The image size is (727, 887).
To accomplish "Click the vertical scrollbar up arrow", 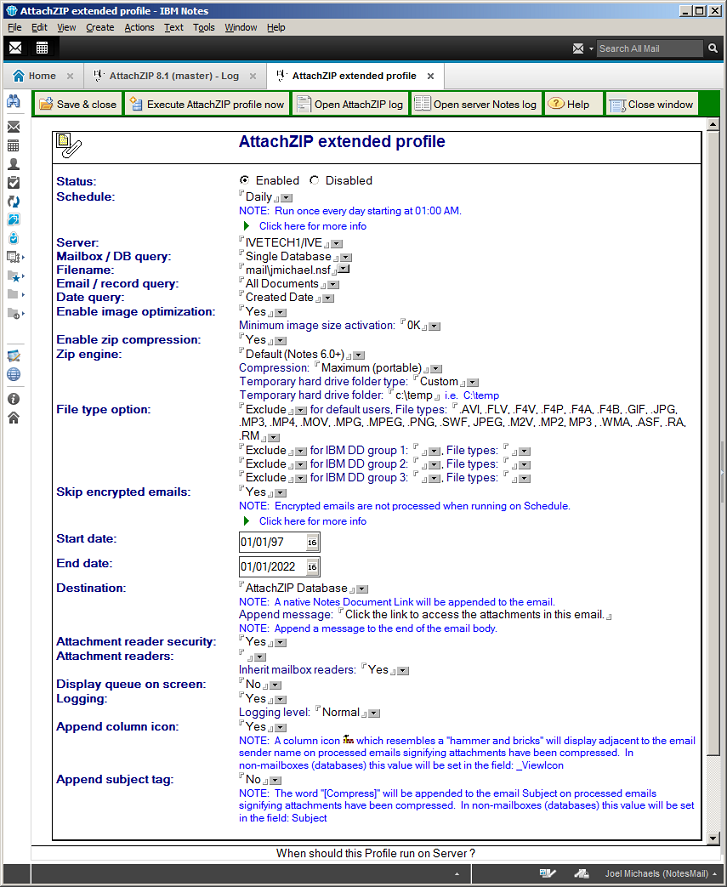I will [713, 124].
